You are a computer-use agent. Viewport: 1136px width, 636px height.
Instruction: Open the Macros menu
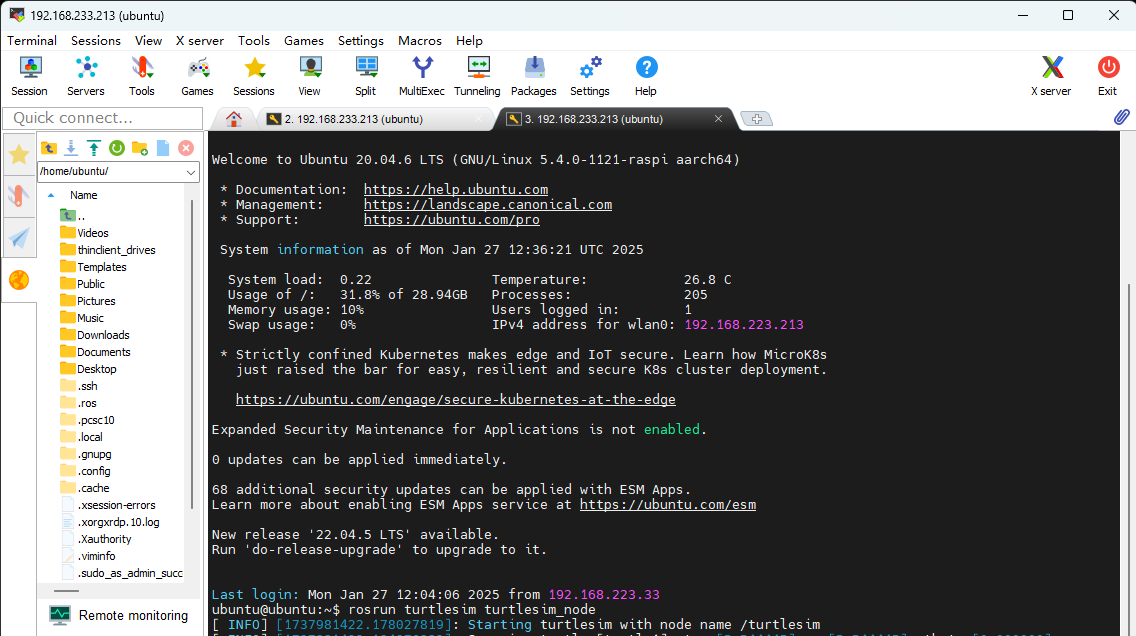[x=419, y=41]
